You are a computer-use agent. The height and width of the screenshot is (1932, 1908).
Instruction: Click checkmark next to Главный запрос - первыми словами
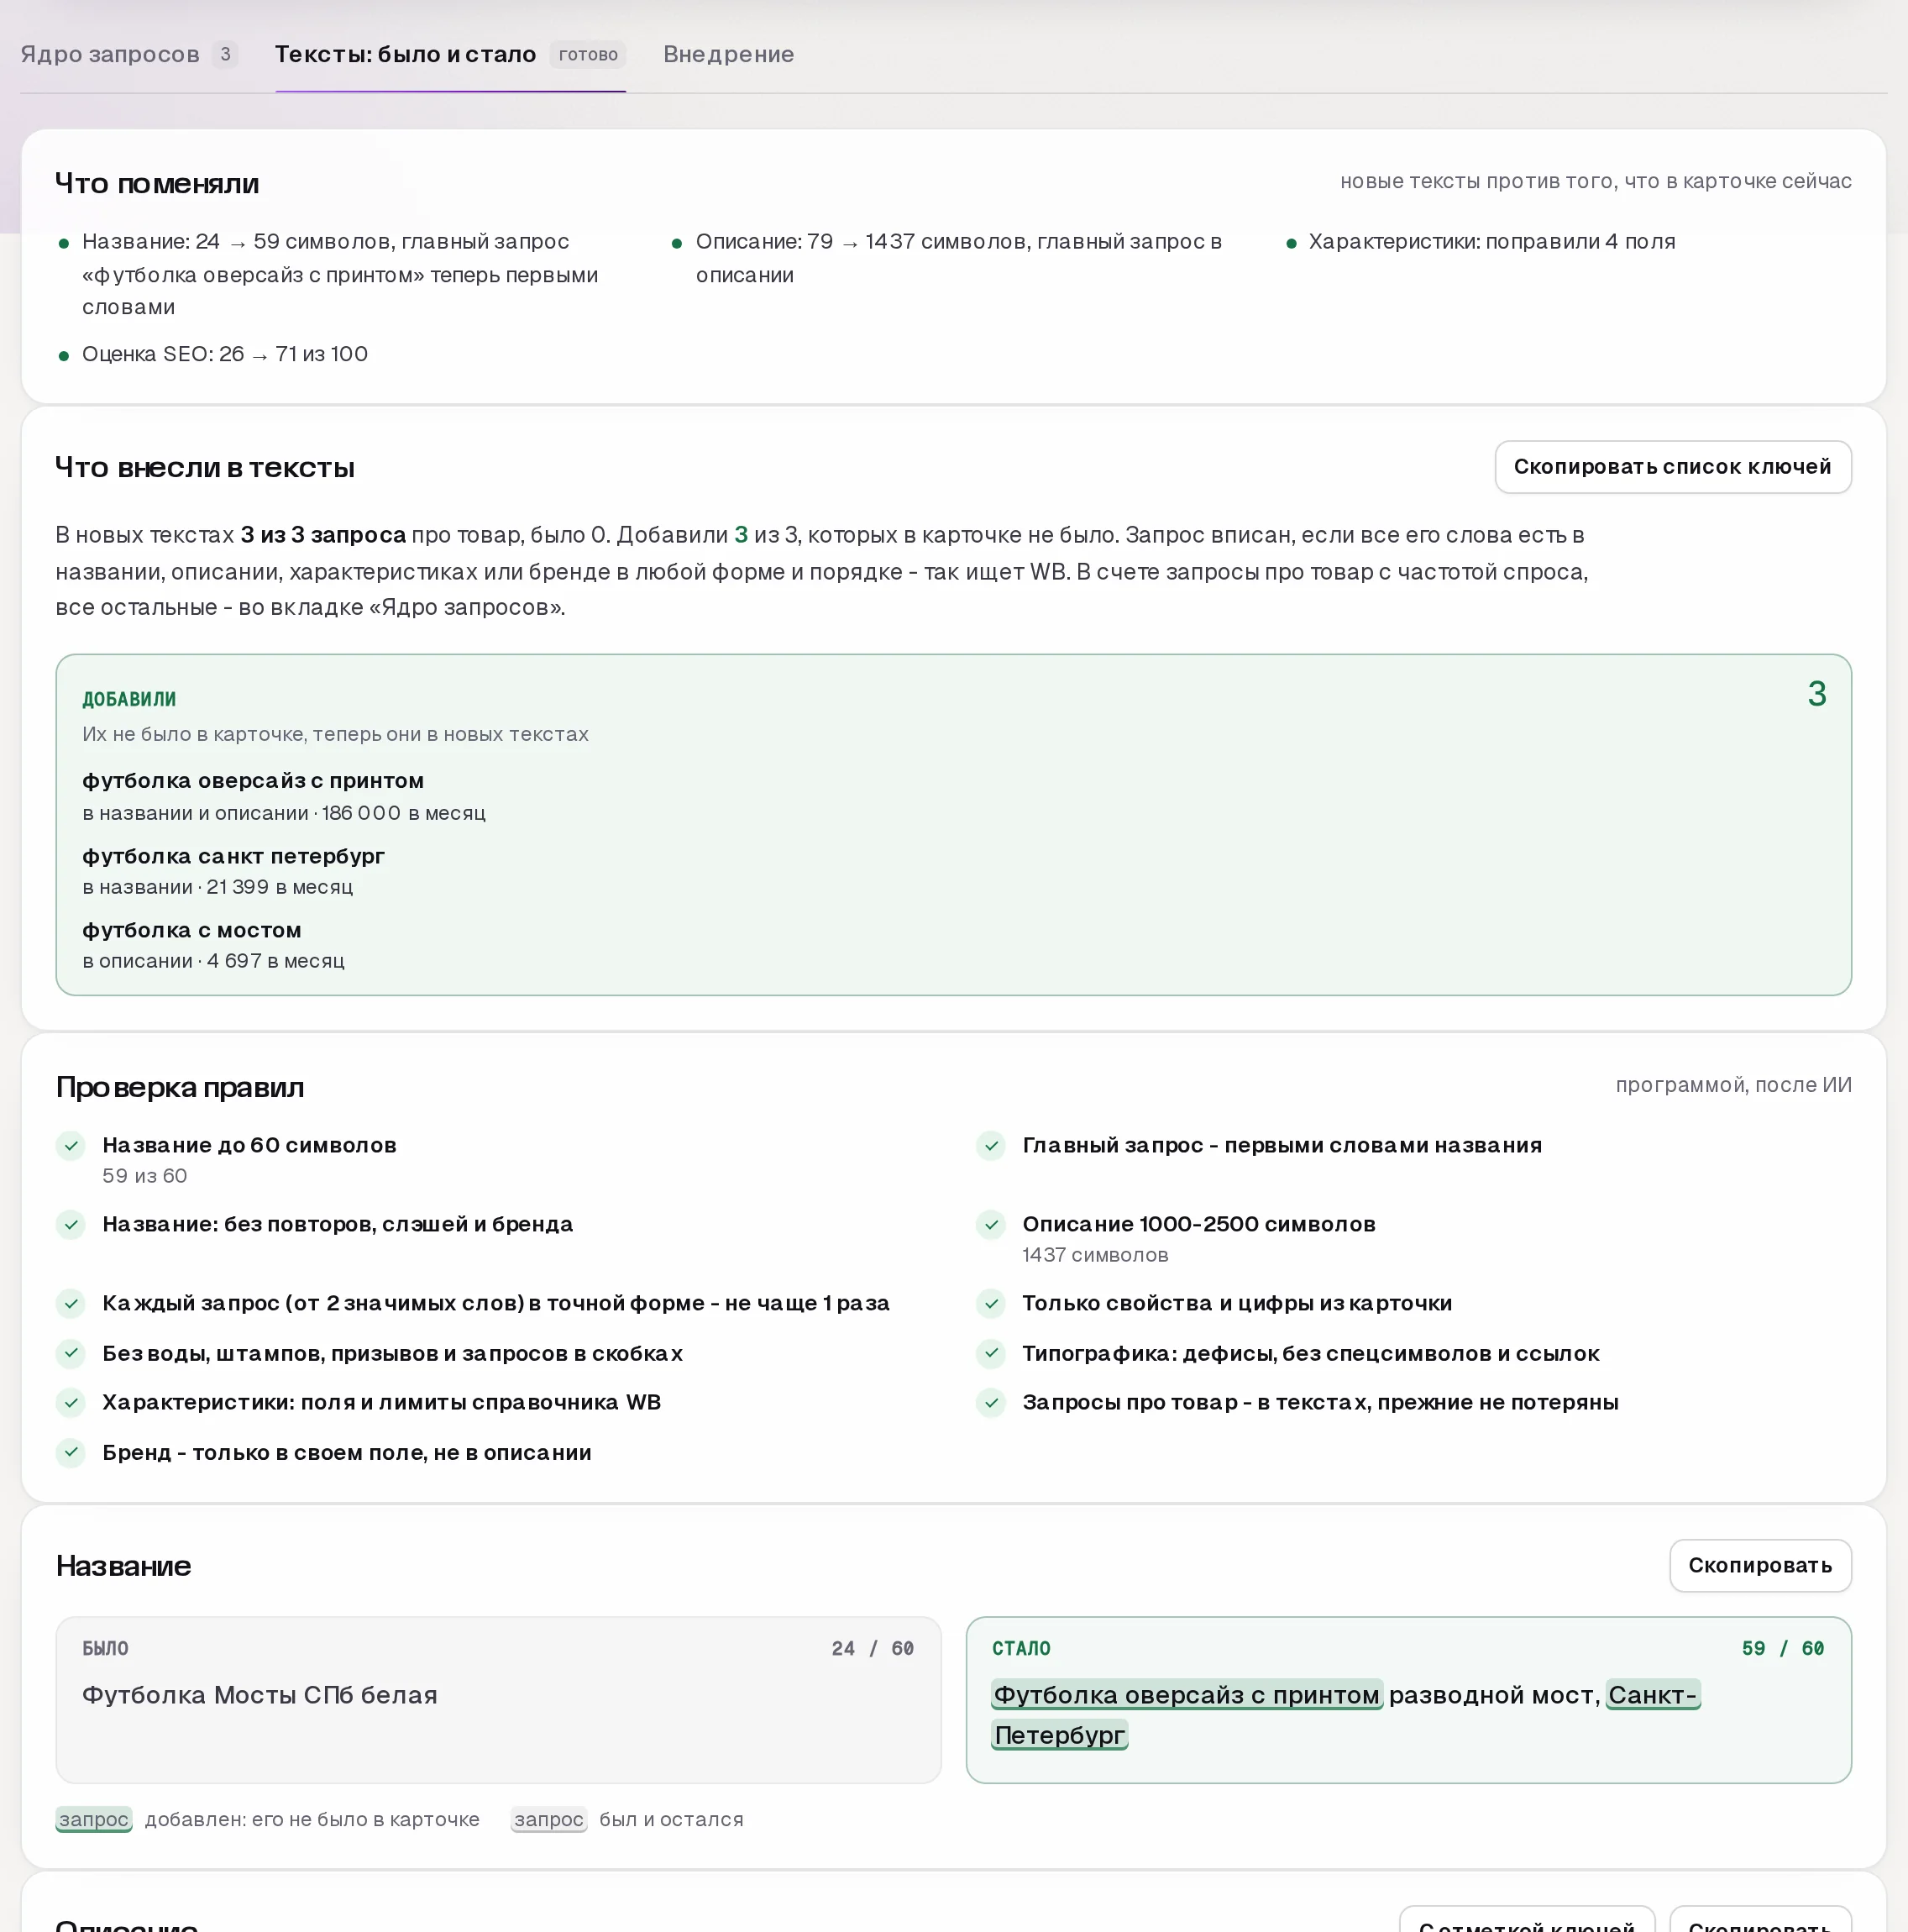pyautogui.click(x=990, y=1146)
